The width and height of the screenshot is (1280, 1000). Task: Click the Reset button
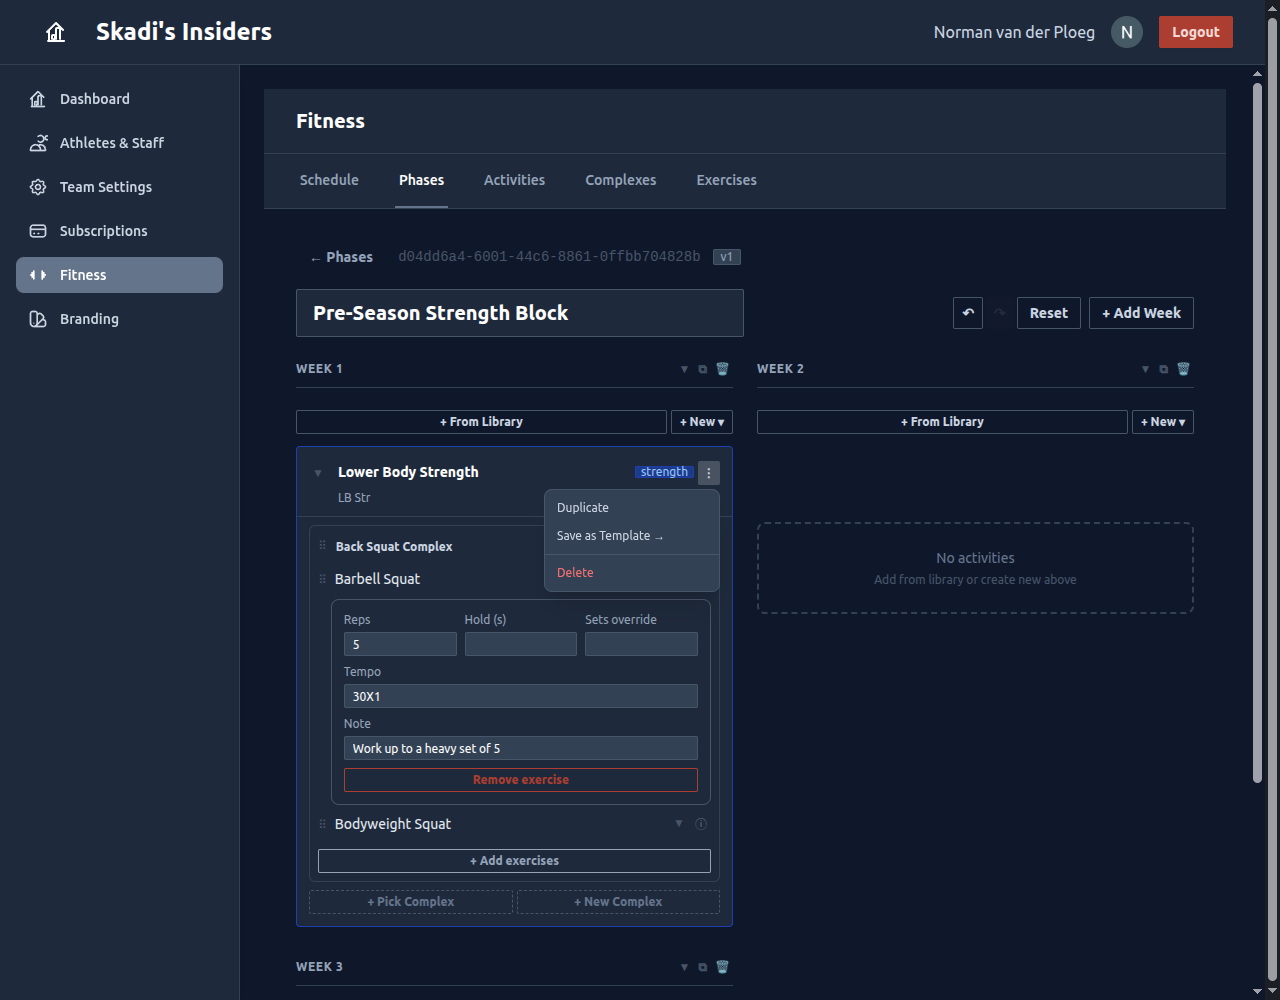point(1049,313)
